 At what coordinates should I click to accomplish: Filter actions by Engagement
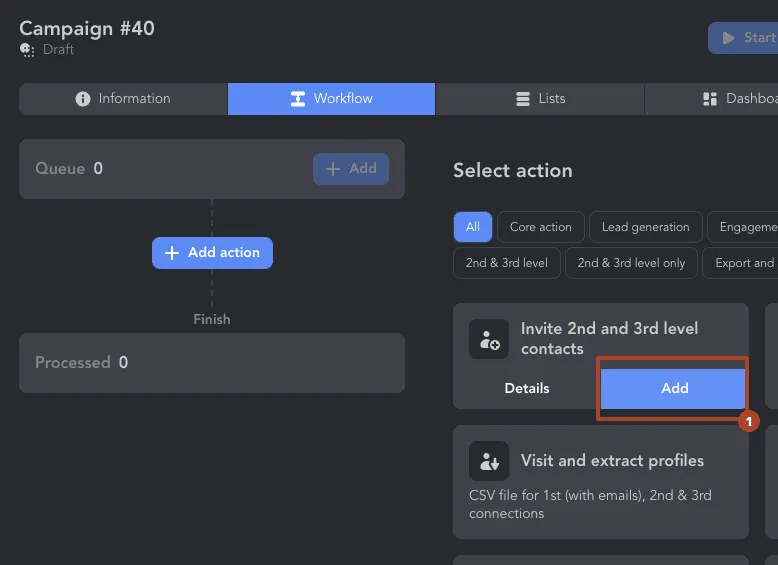pos(743,227)
